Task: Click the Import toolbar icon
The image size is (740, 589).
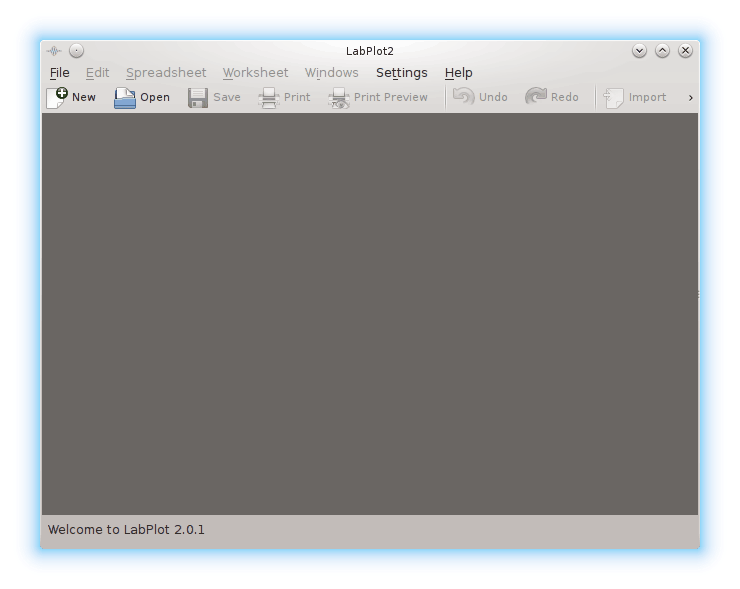Action: click(x=614, y=97)
